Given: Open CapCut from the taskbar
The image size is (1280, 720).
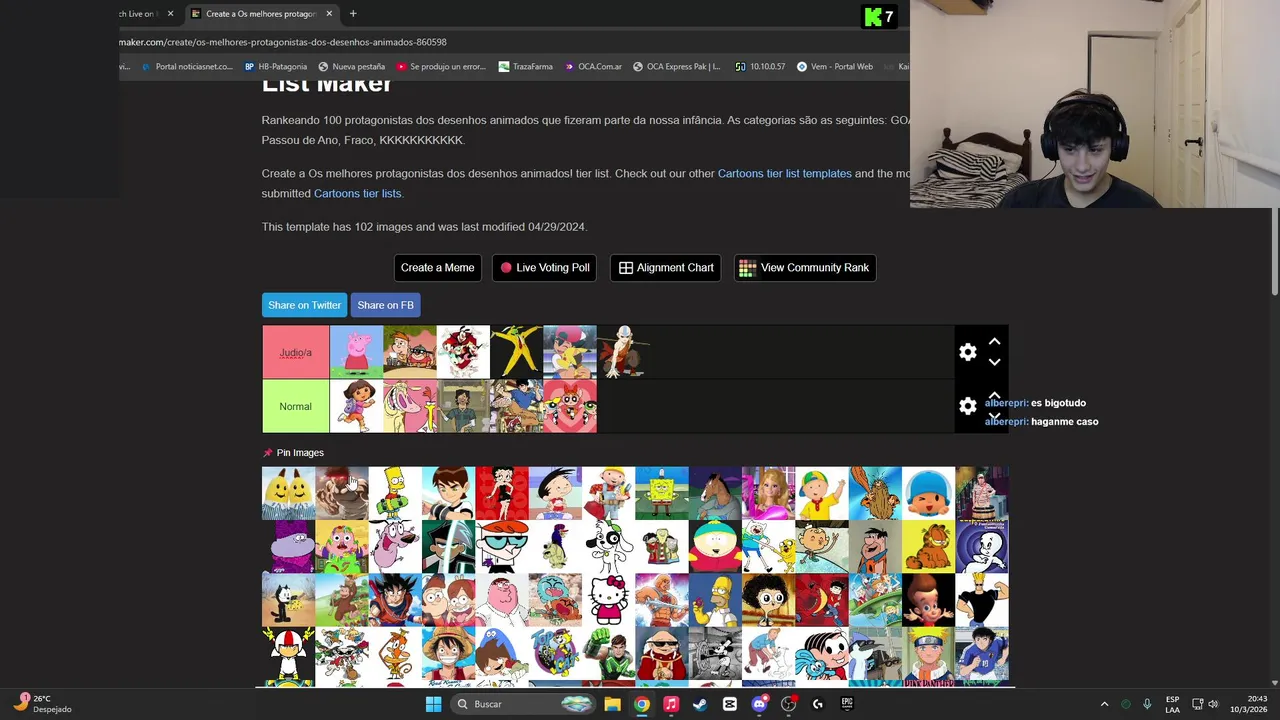Looking at the screenshot, I should click(x=730, y=704).
